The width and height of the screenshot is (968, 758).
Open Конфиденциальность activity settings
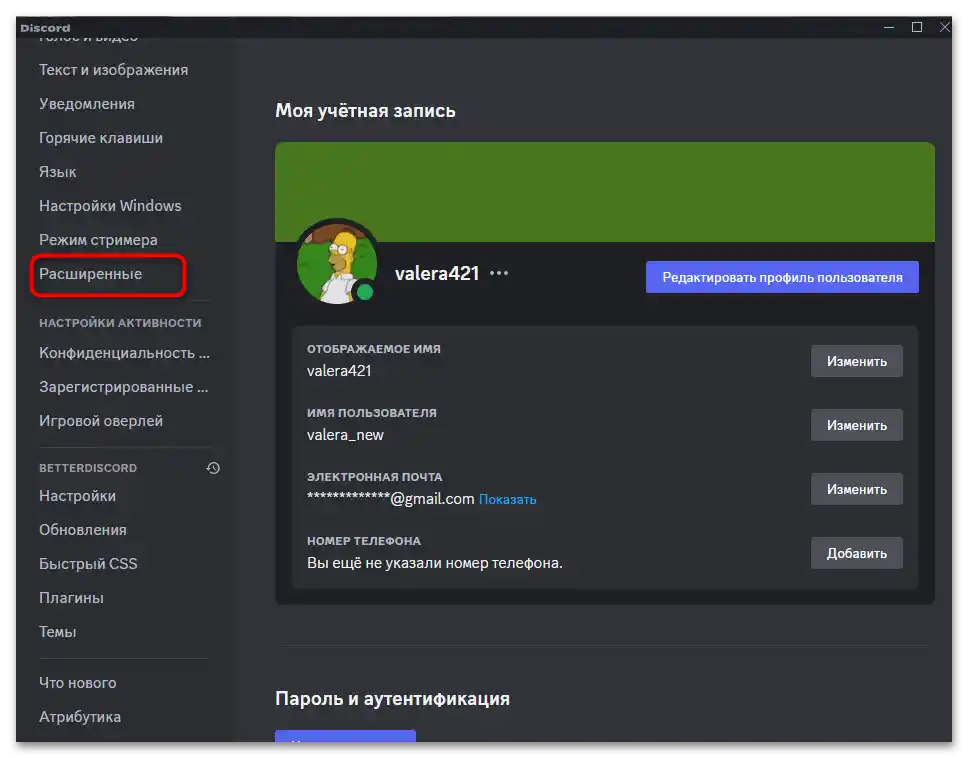(x=125, y=352)
